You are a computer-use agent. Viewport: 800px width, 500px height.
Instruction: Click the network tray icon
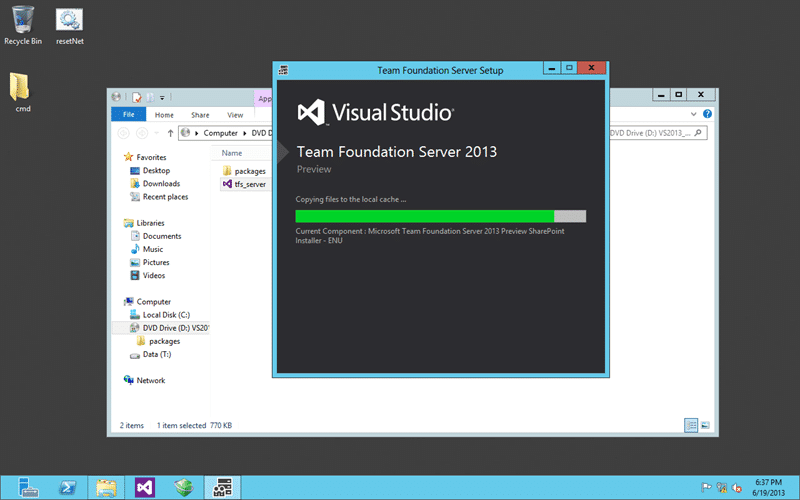coord(721,488)
